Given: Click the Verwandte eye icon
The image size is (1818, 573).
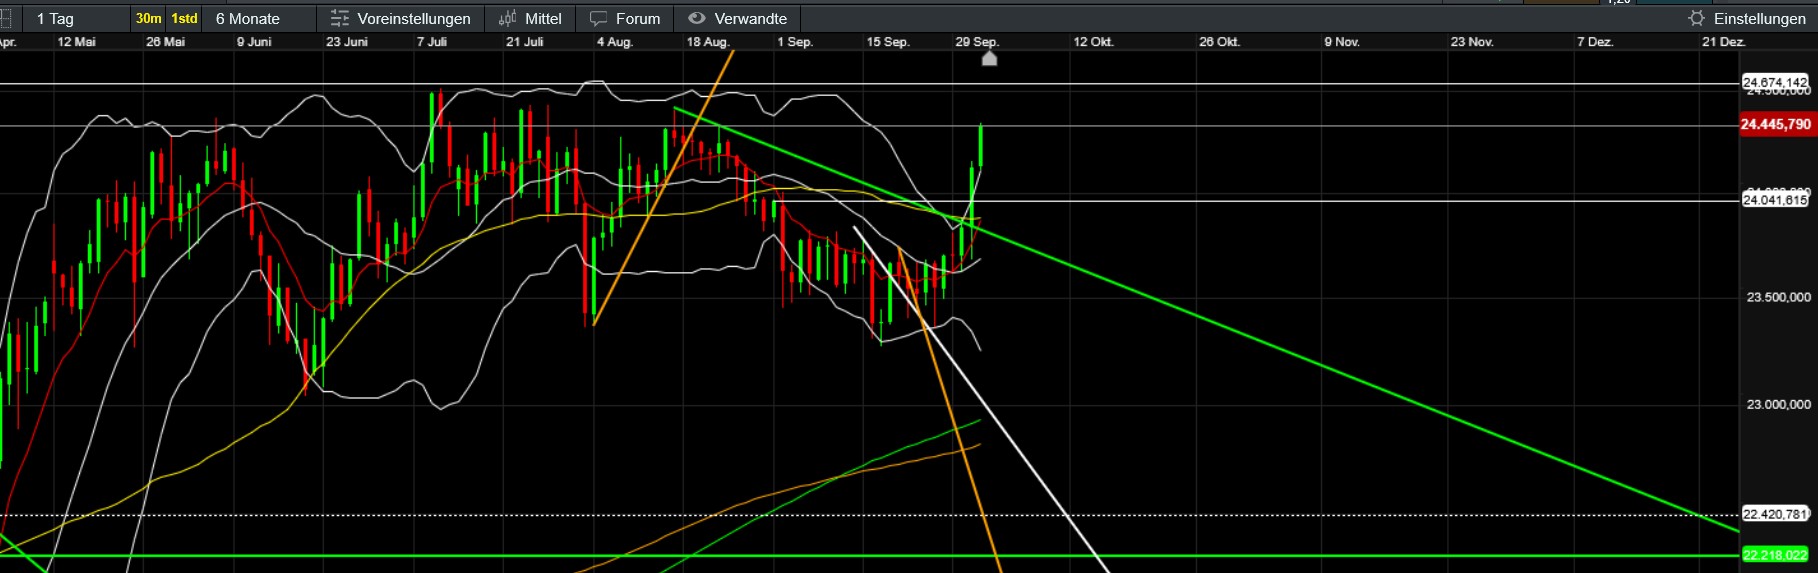Looking at the screenshot, I should pyautogui.click(x=697, y=18).
